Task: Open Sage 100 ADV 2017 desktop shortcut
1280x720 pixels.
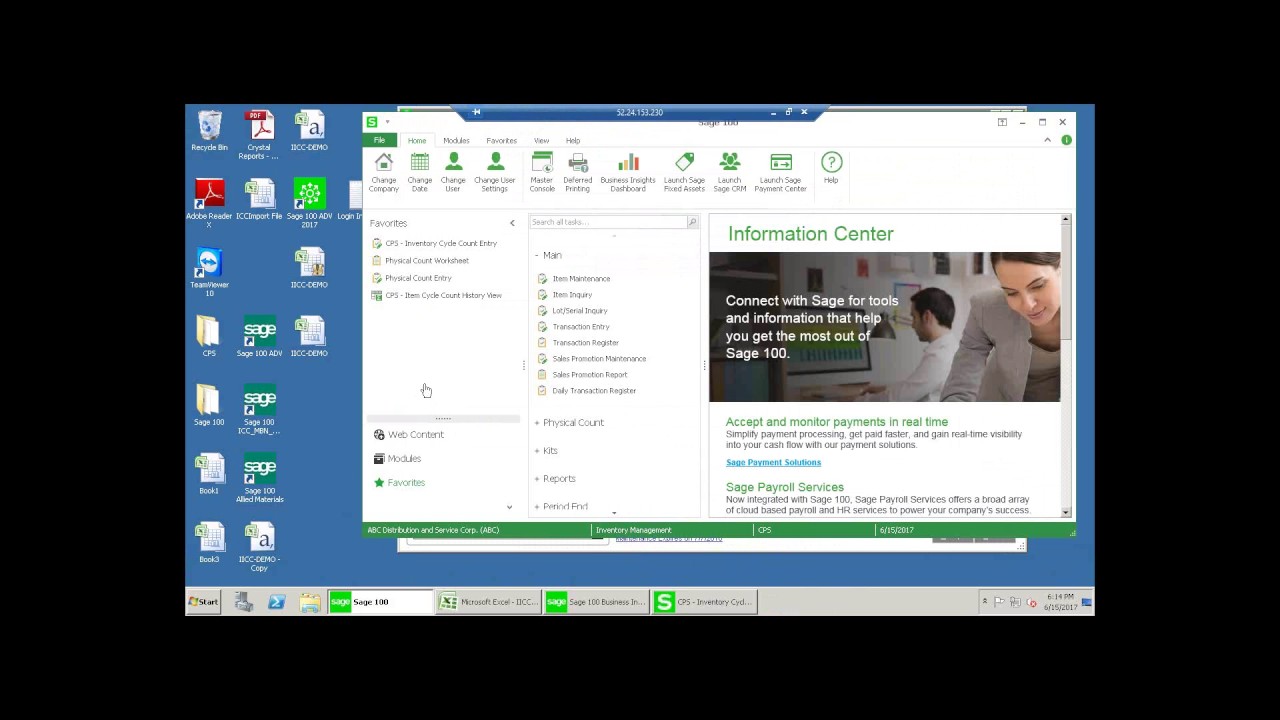Action: pyautogui.click(x=309, y=204)
